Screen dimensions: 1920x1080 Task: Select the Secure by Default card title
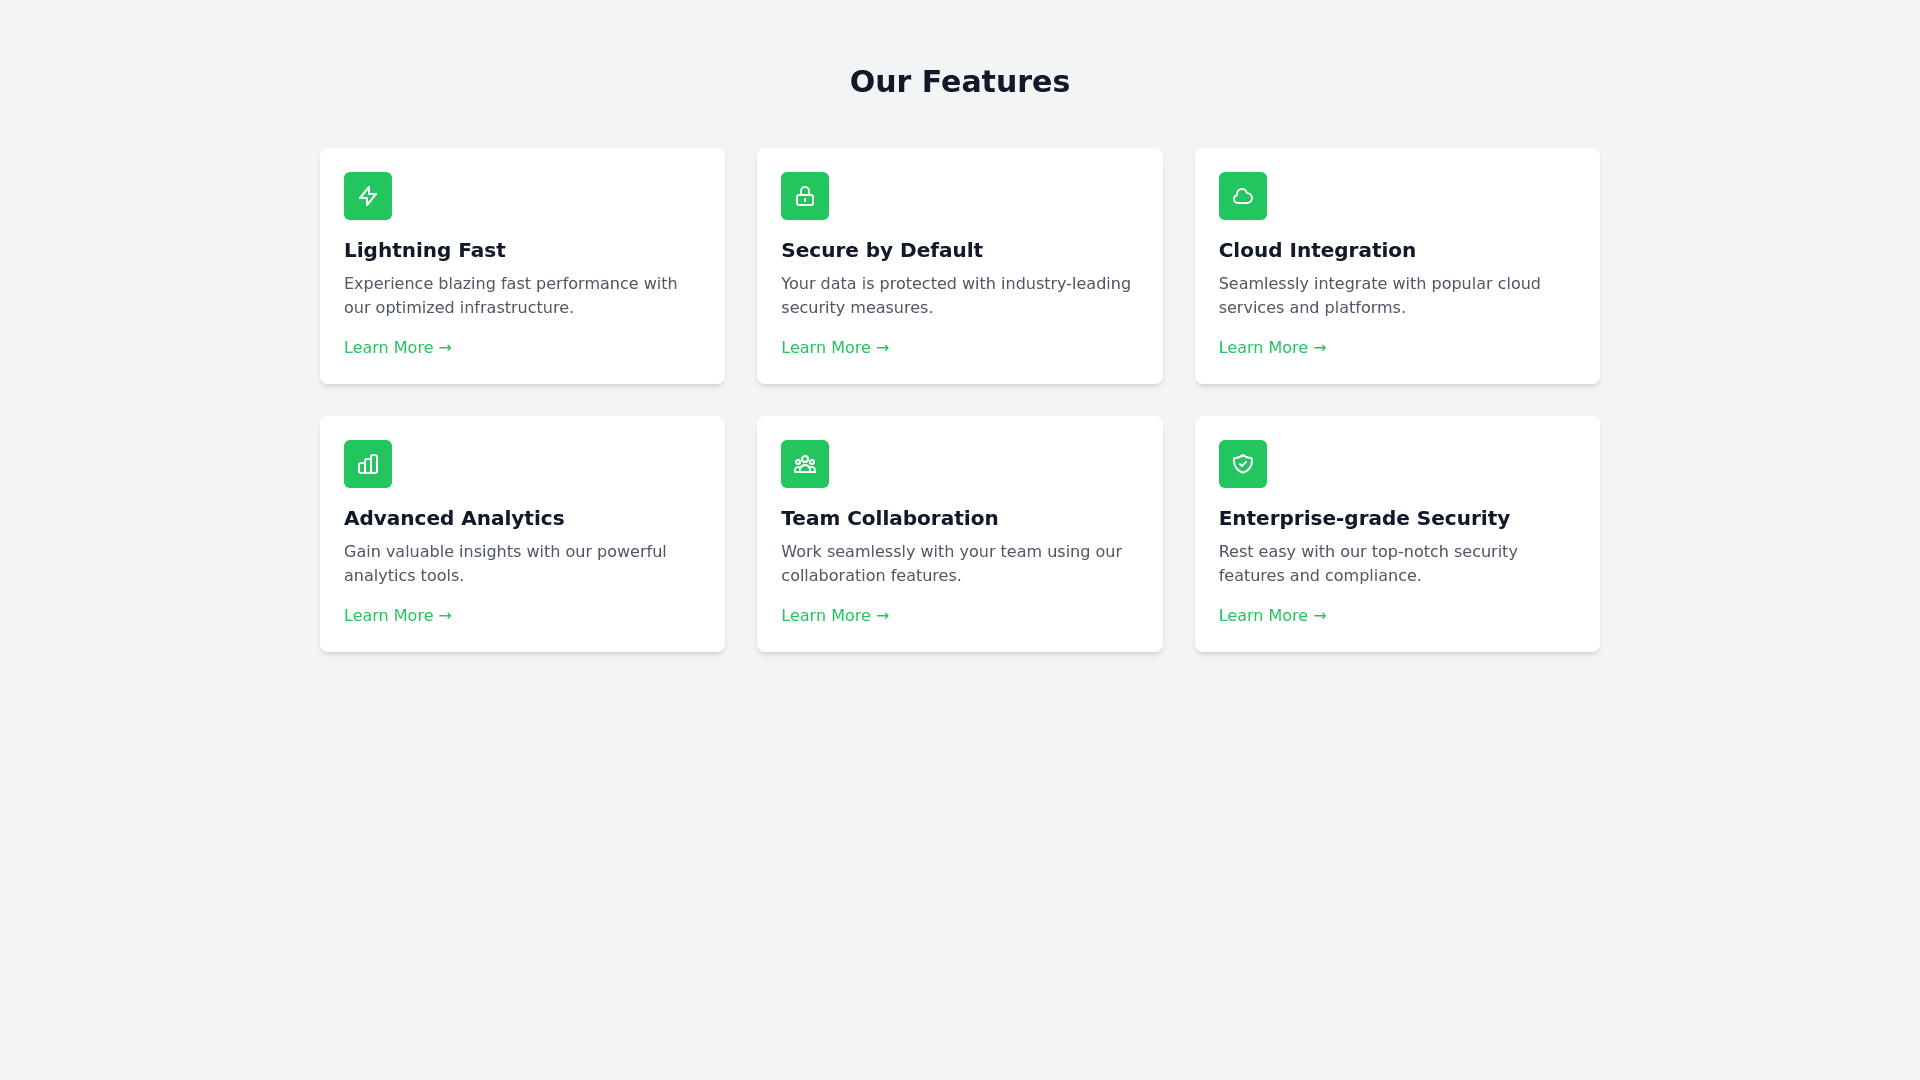881,250
